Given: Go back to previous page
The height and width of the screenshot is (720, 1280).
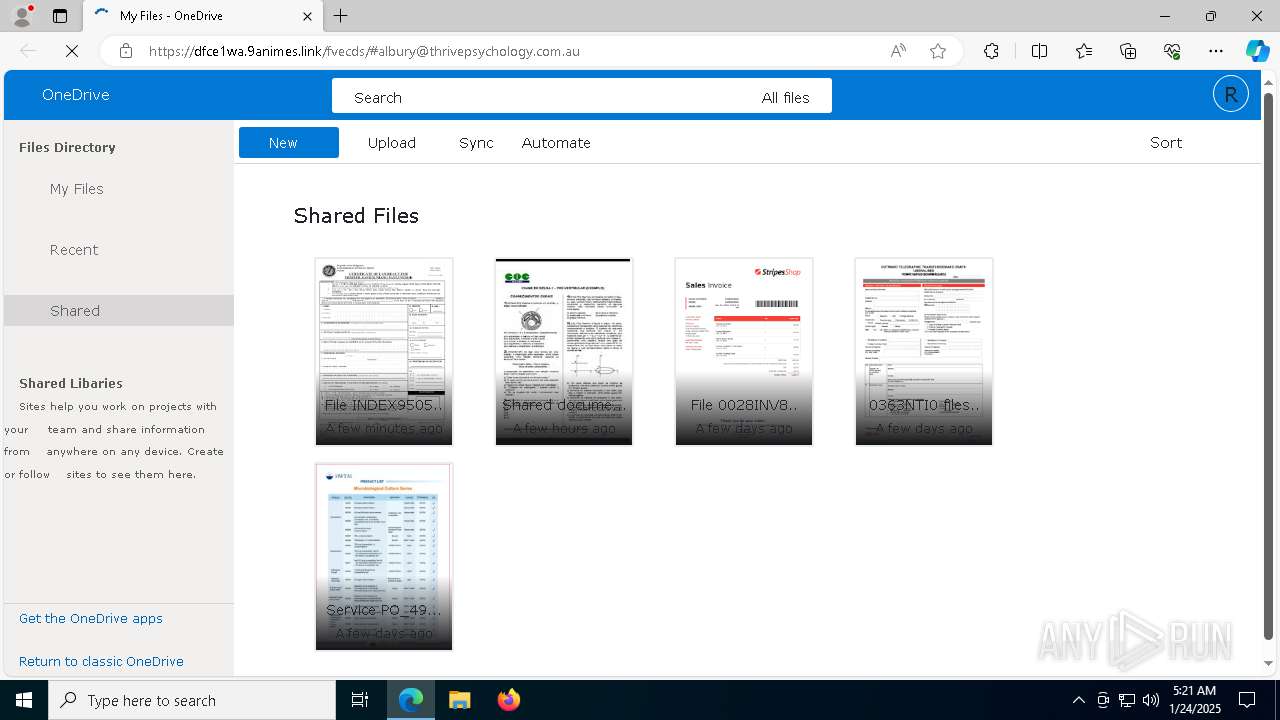Looking at the screenshot, I should tap(28, 51).
